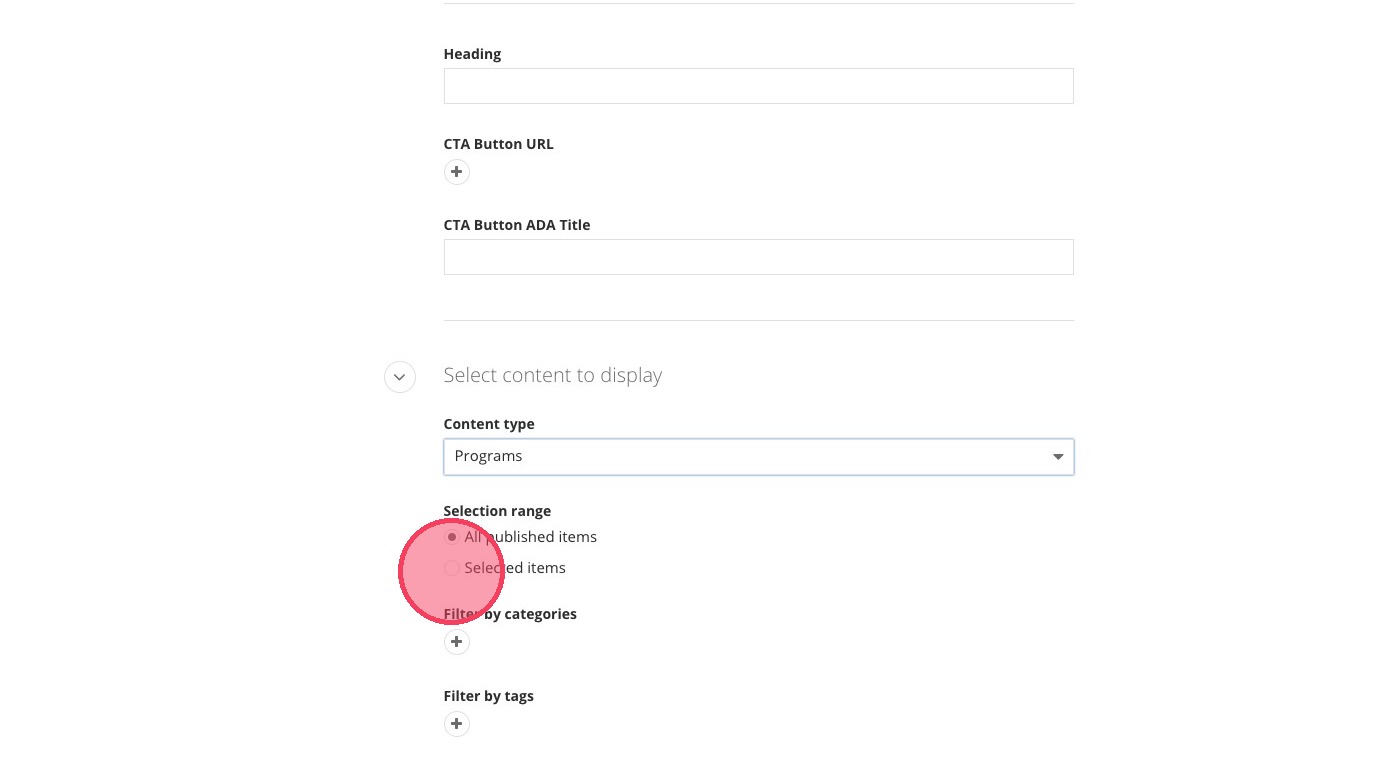
Task: Click the Content type dropdown arrow
Action: pos(1057,457)
